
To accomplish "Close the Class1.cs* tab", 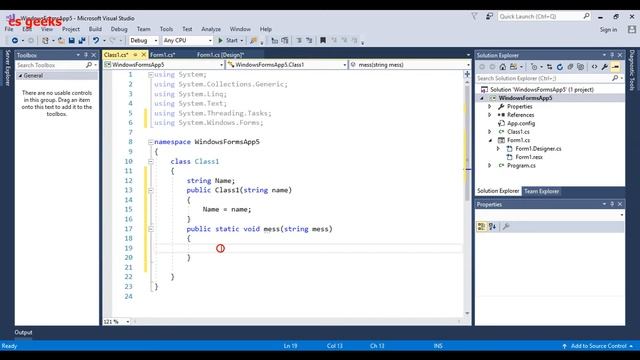I will coord(144,55).
